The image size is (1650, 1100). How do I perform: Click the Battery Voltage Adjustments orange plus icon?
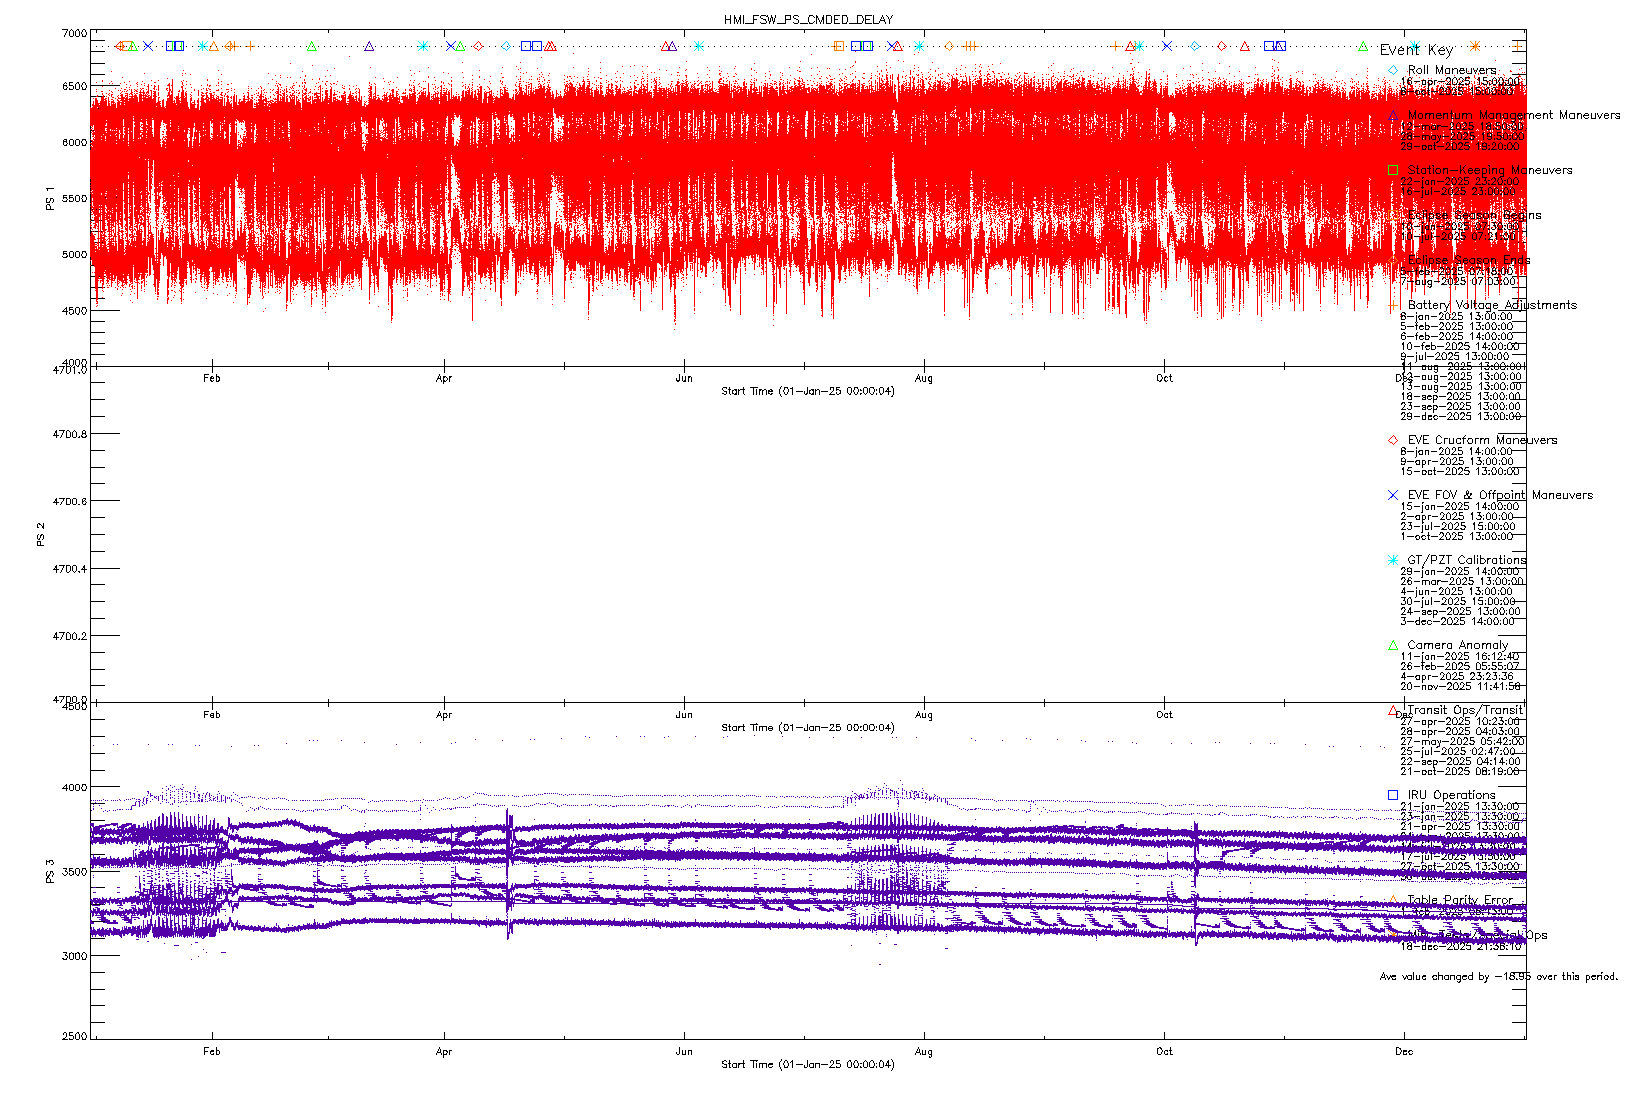point(1393,305)
